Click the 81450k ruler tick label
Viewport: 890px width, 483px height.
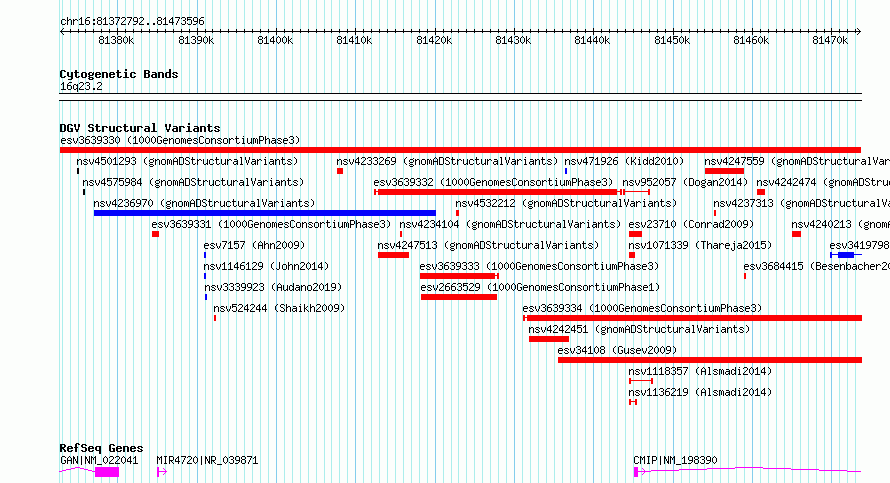(x=672, y=40)
